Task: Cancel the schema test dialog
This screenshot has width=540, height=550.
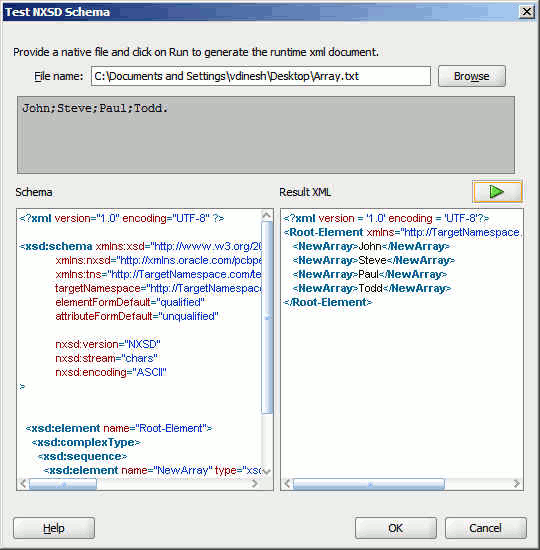Action: click(486, 528)
